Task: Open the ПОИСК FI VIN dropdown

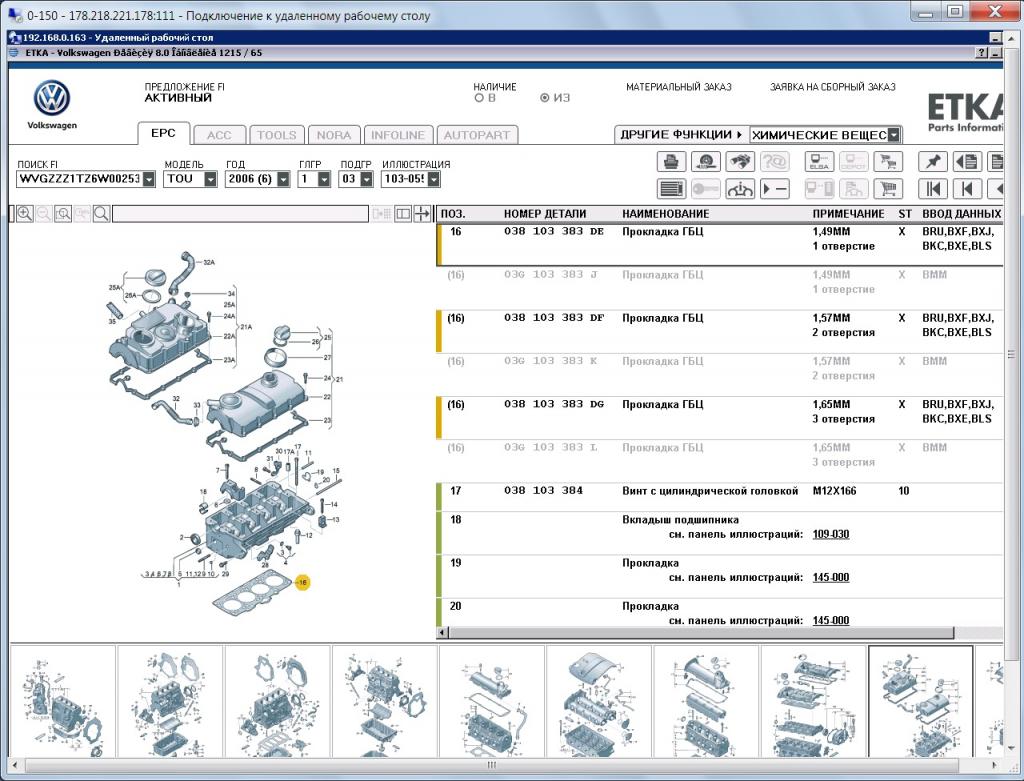Action: pos(149,179)
